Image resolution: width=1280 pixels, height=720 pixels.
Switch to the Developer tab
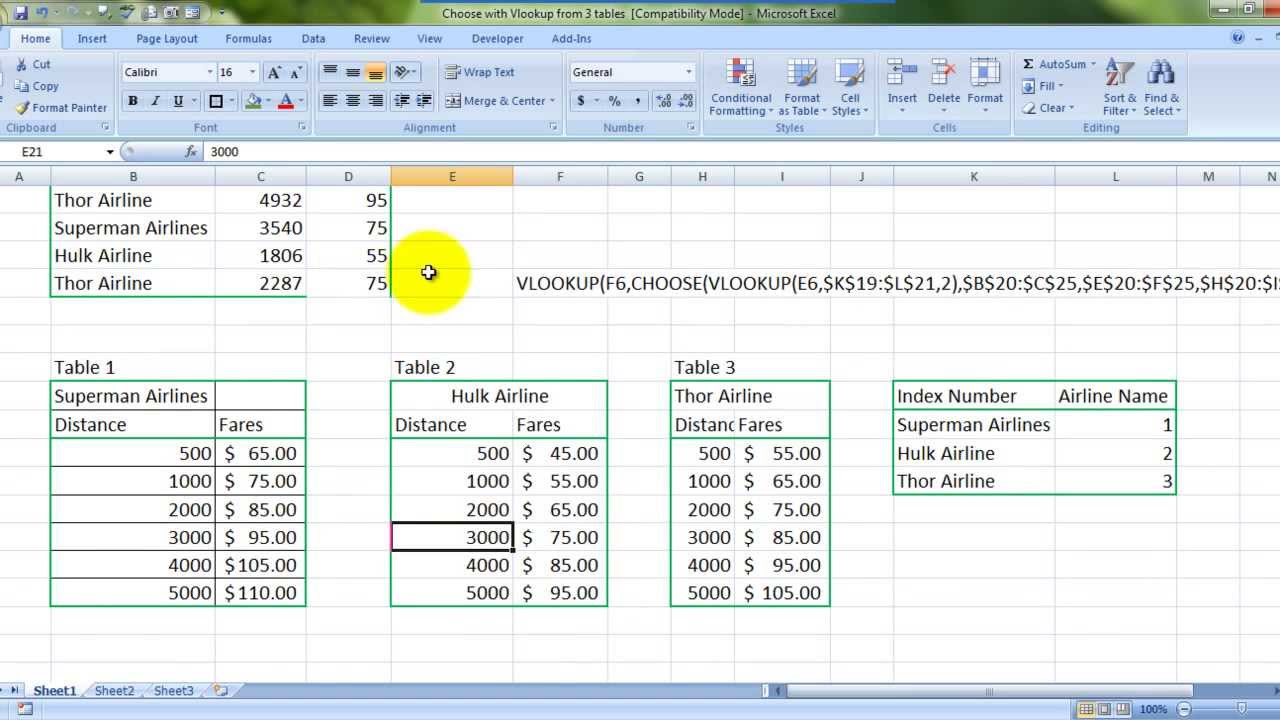tap(497, 38)
